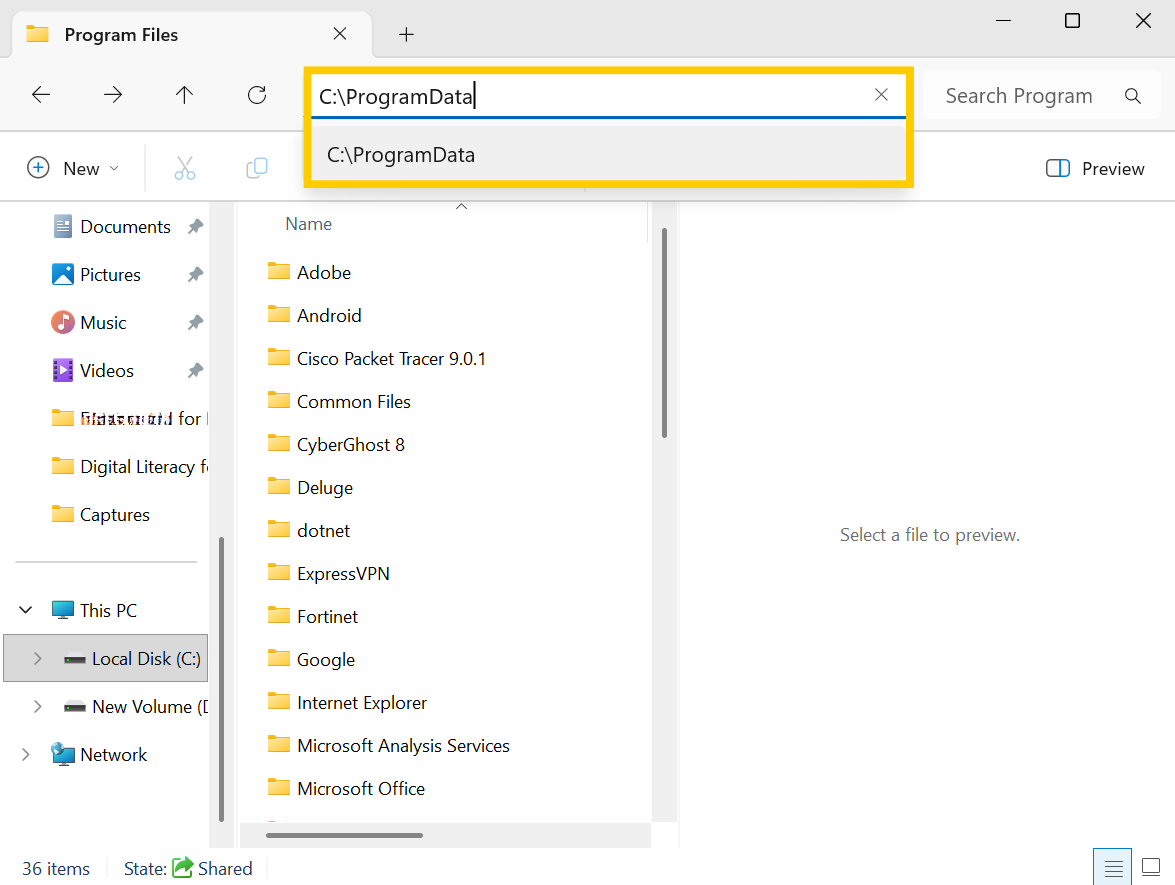Navigate up one folder level
Screen dimensions: 1175x885
click(184, 94)
